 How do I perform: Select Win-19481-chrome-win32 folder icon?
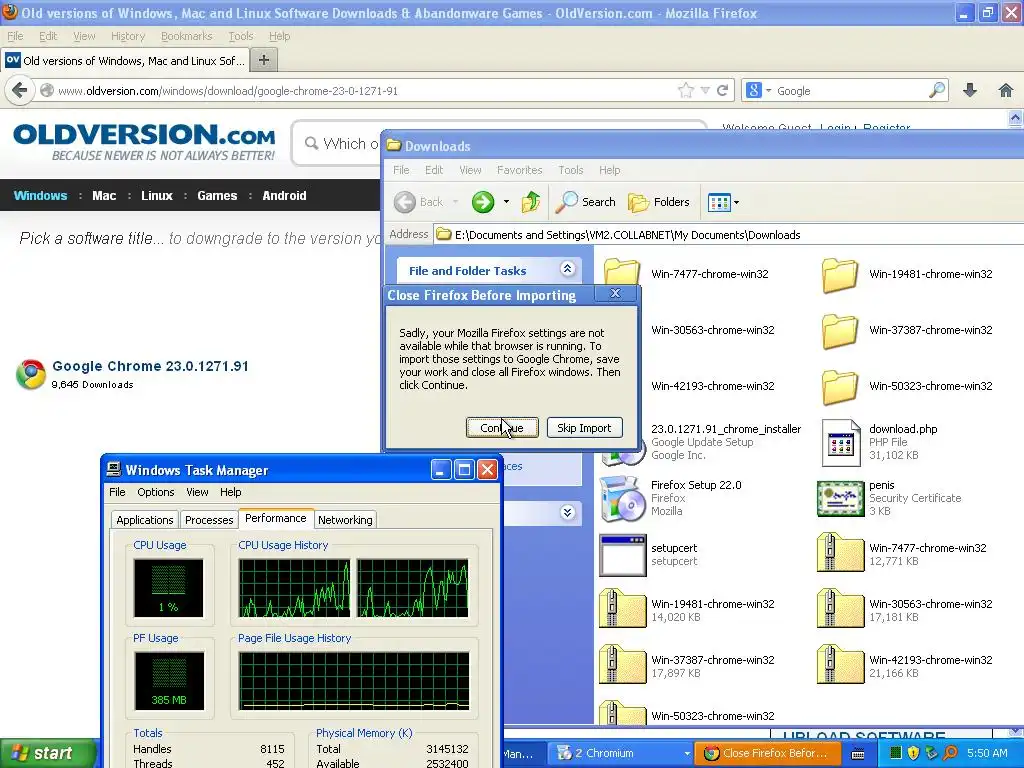coord(840,274)
